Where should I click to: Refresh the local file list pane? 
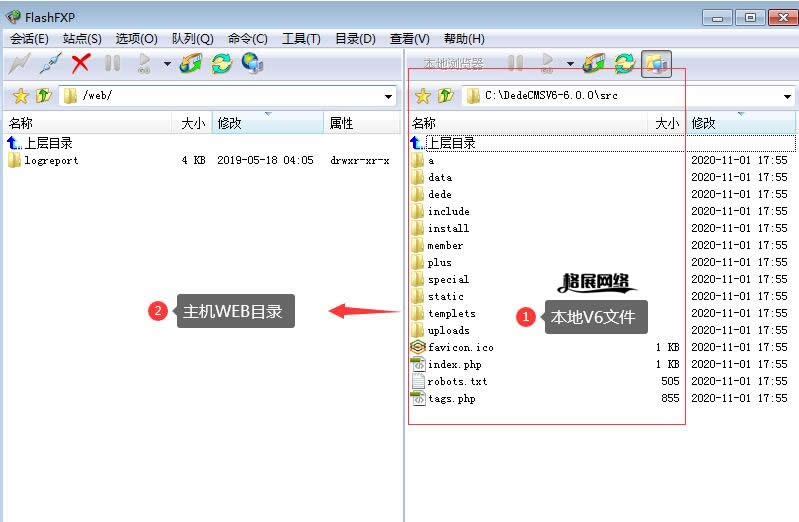point(625,64)
